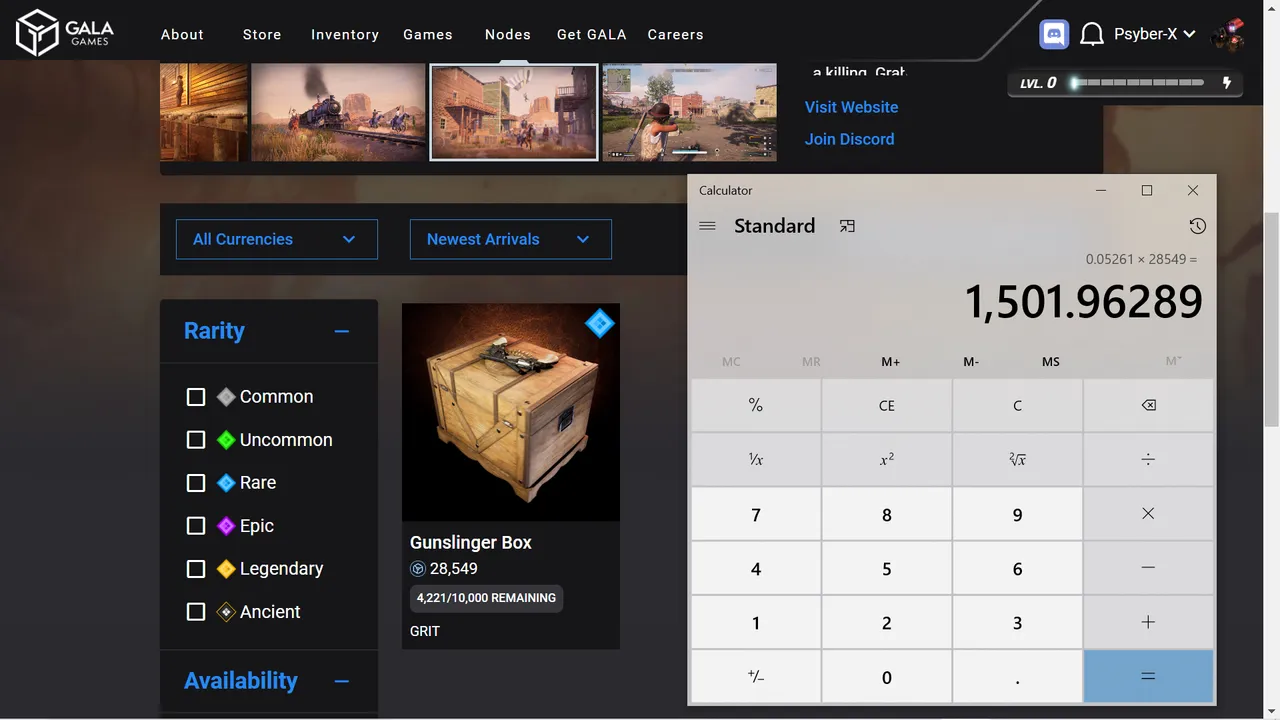Click the equals key in Calculator
The width and height of the screenshot is (1280, 720).
coord(1148,676)
